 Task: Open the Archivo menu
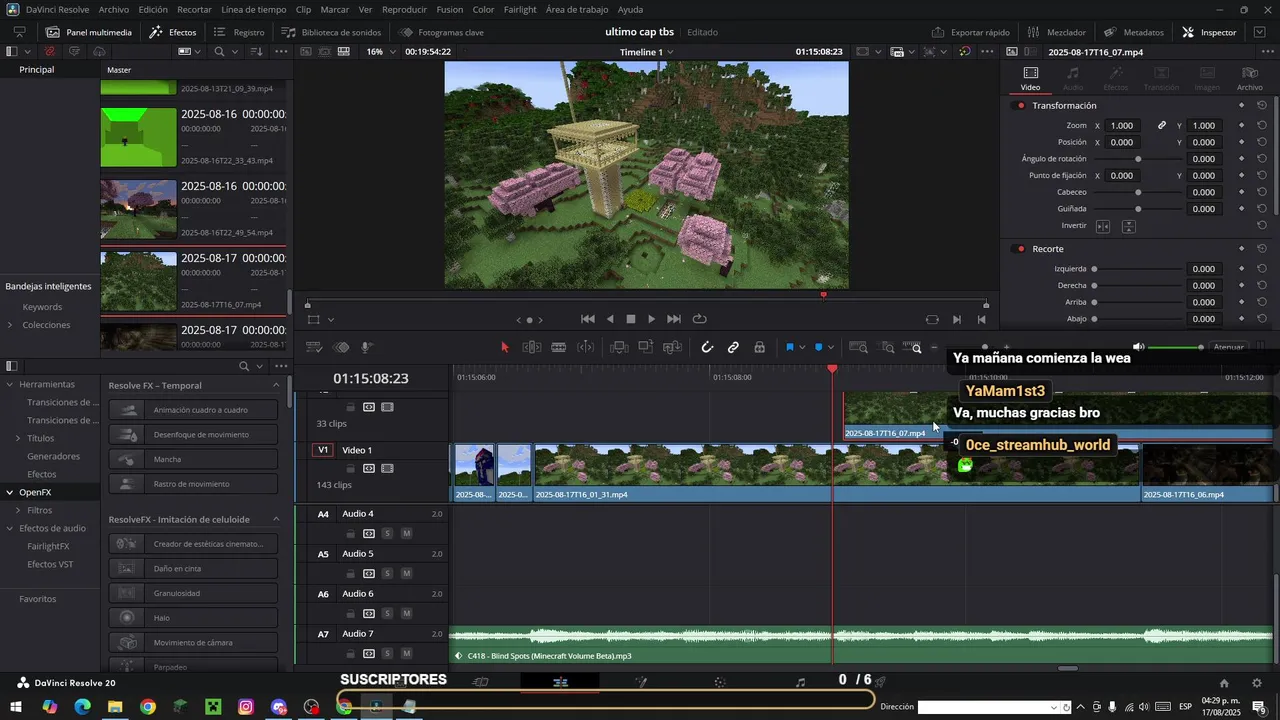[x=114, y=9]
